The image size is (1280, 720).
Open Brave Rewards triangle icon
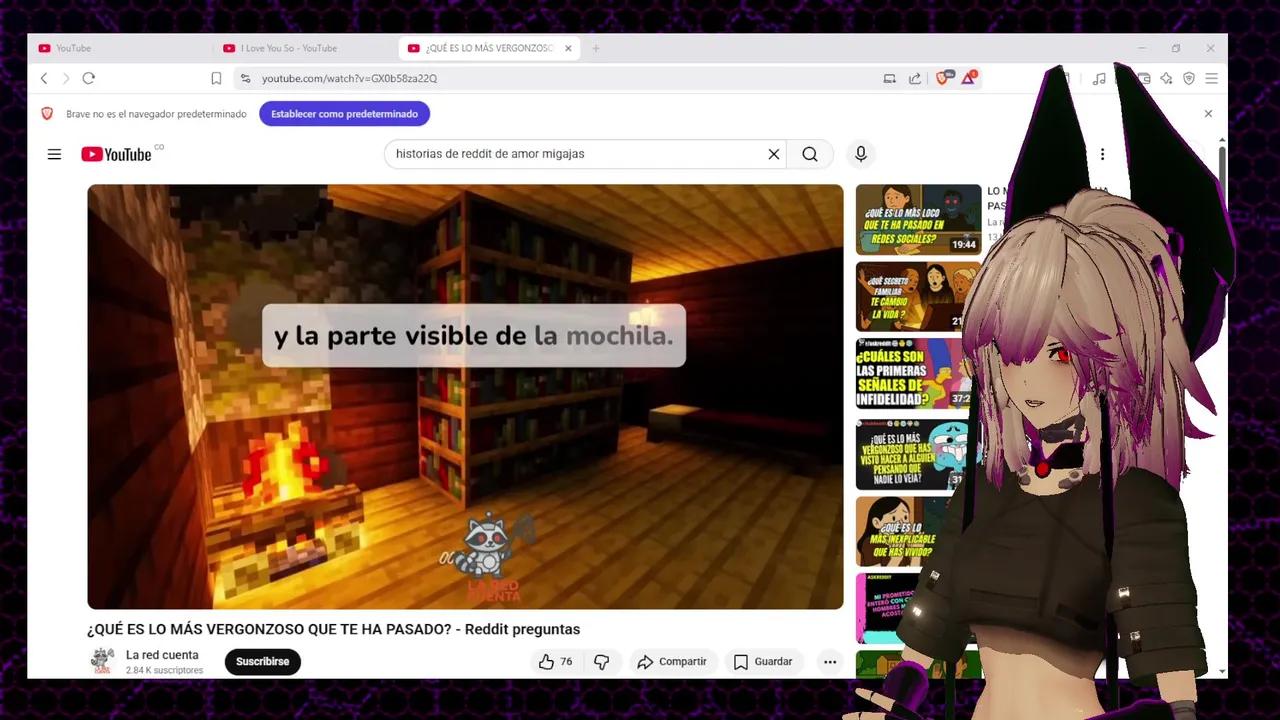968,78
